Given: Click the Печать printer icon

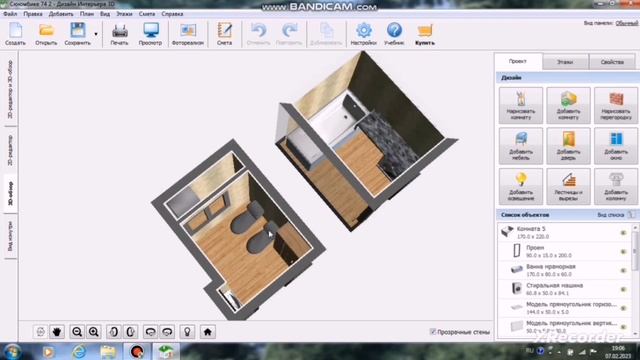Looking at the screenshot, I should 119,34.
